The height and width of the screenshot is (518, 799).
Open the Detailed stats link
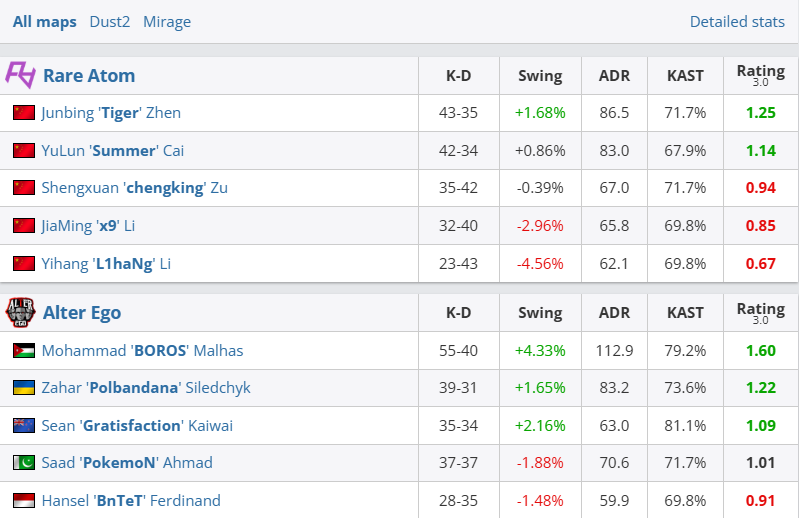coord(737,21)
